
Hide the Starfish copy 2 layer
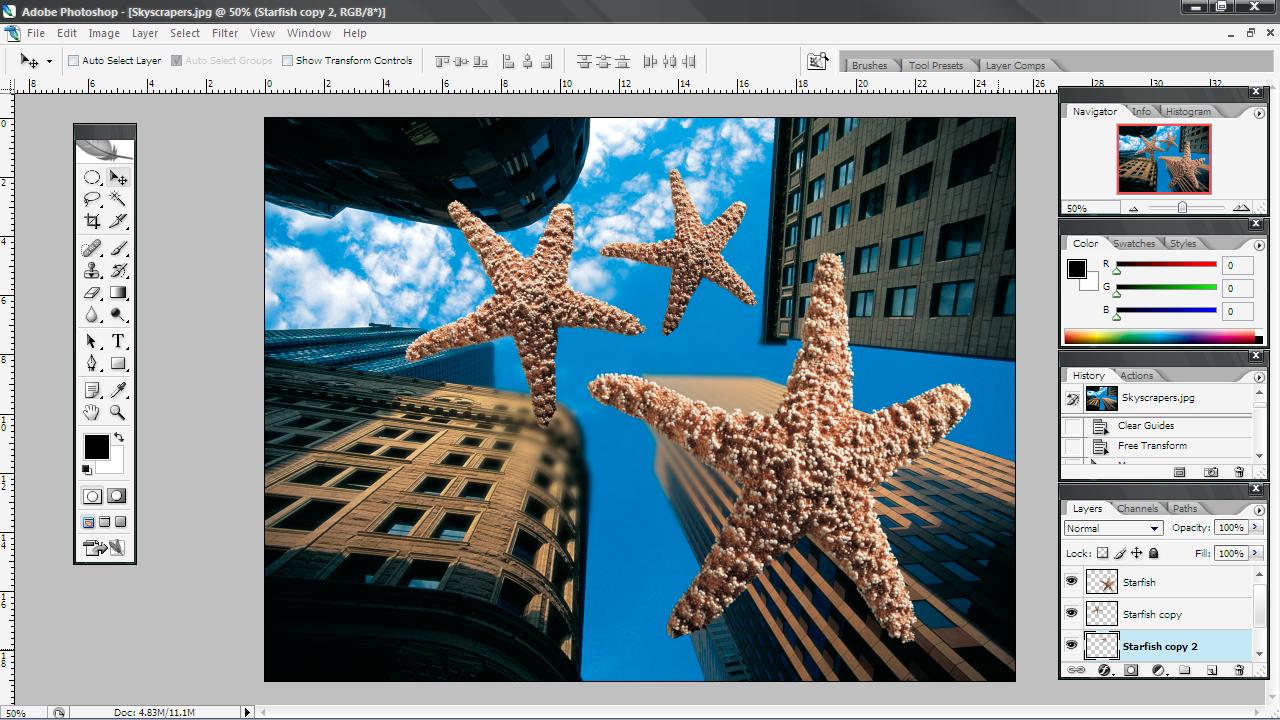pyautogui.click(x=1072, y=645)
